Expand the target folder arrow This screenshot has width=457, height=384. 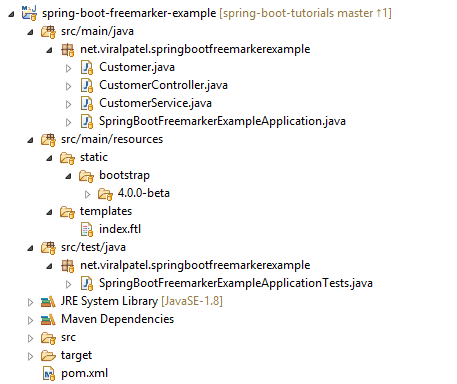[30, 356]
